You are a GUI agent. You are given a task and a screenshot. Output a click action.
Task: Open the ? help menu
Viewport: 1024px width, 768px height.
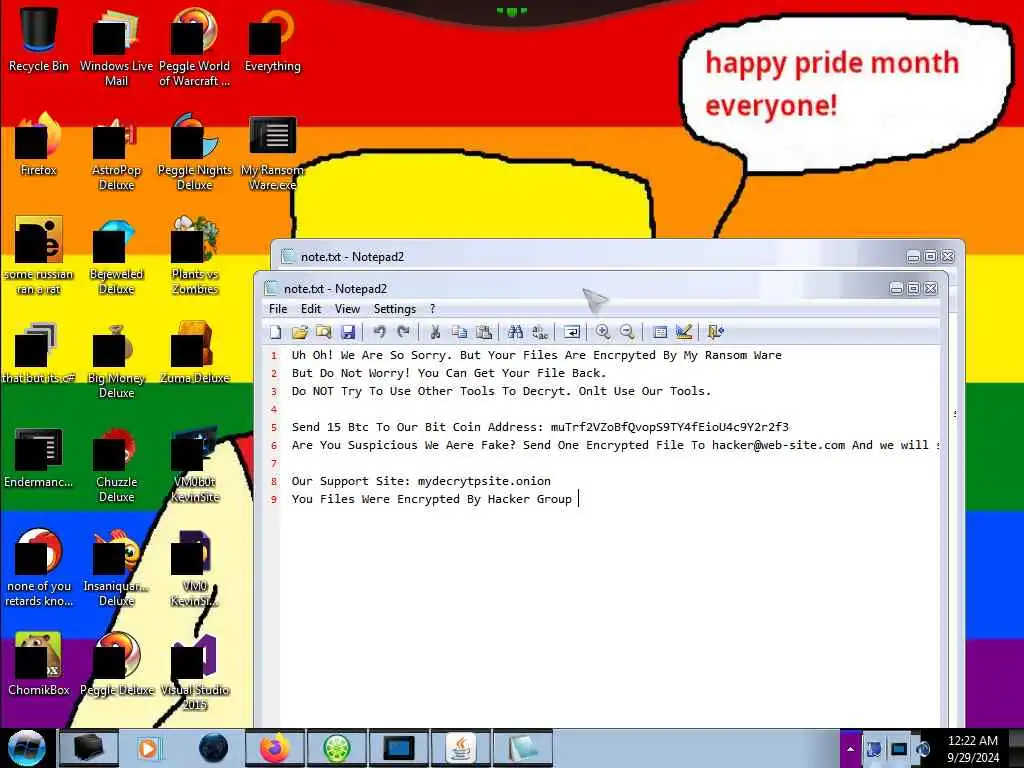[432, 309]
